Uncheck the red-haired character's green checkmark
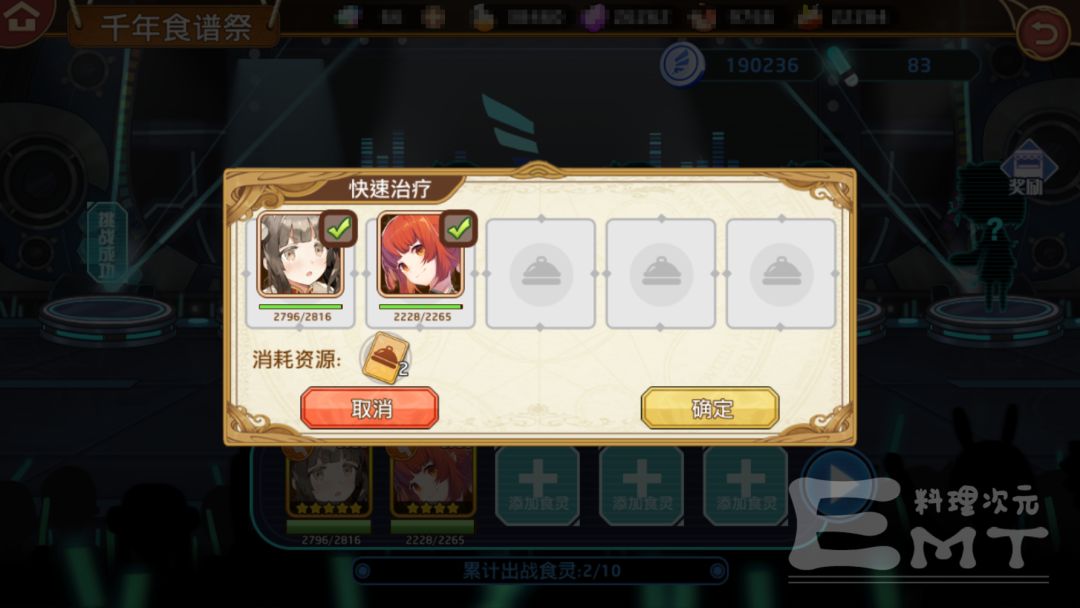Viewport: 1080px width, 608px height. [x=459, y=228]
